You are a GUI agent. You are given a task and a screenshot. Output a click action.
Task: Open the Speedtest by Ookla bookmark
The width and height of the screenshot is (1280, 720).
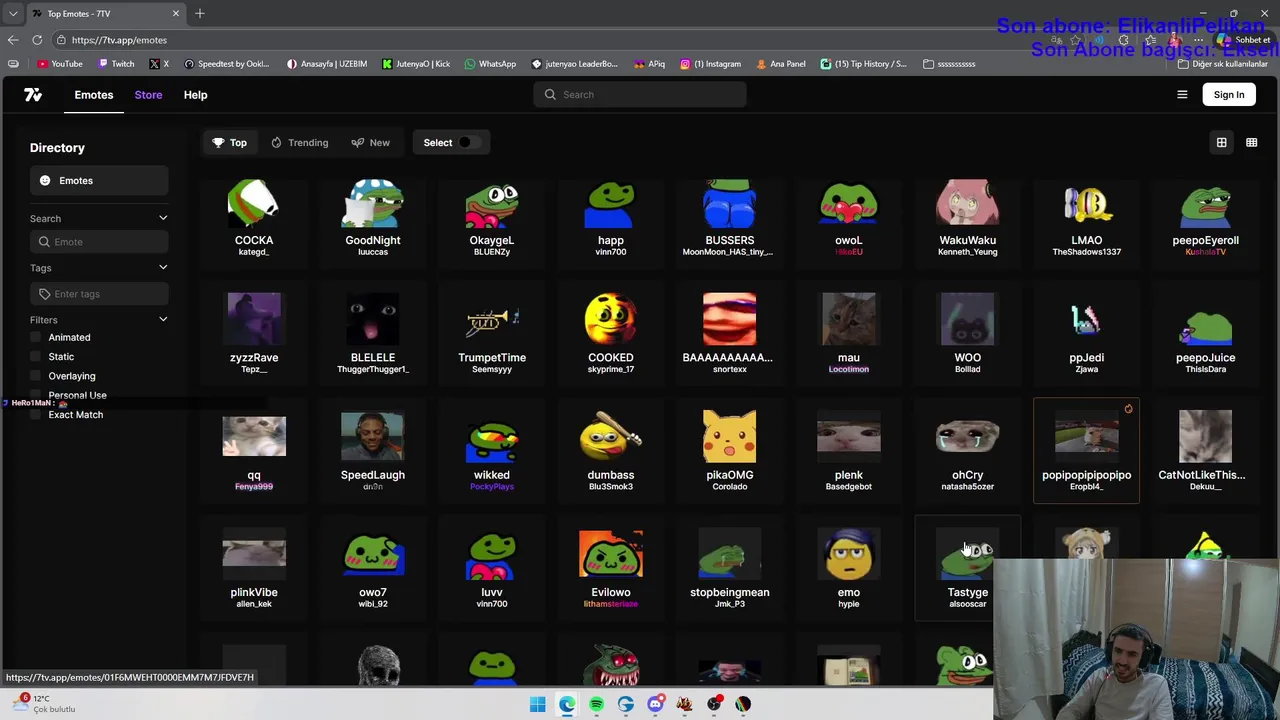(225, 64)
